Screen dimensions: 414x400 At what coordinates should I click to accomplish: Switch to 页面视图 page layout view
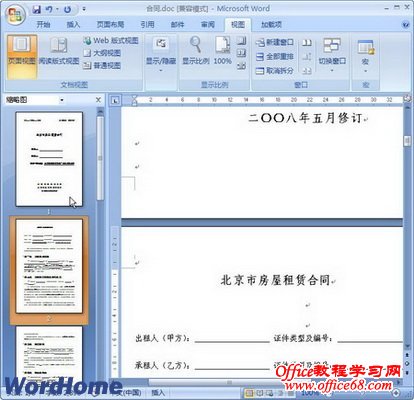[x=22, y=57]
